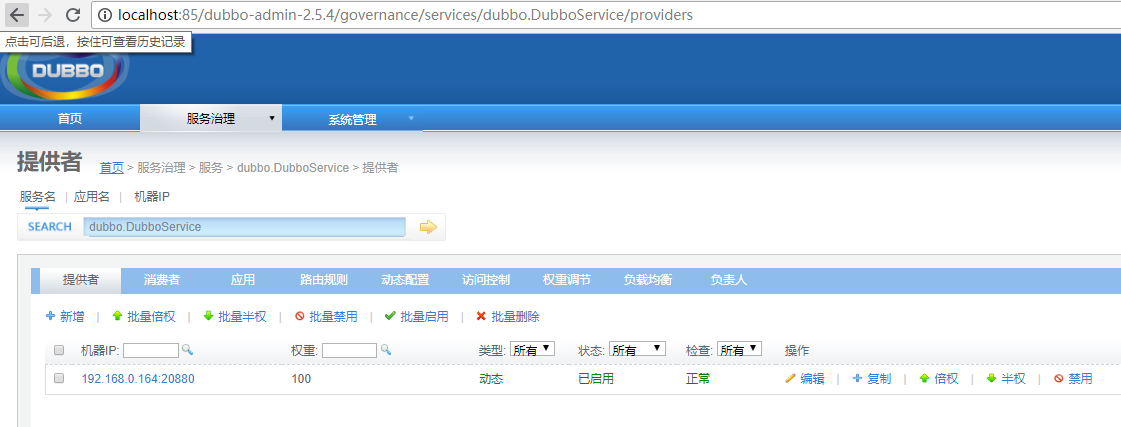
Task: Click the 动态 type cell
Action: point(491,379)
